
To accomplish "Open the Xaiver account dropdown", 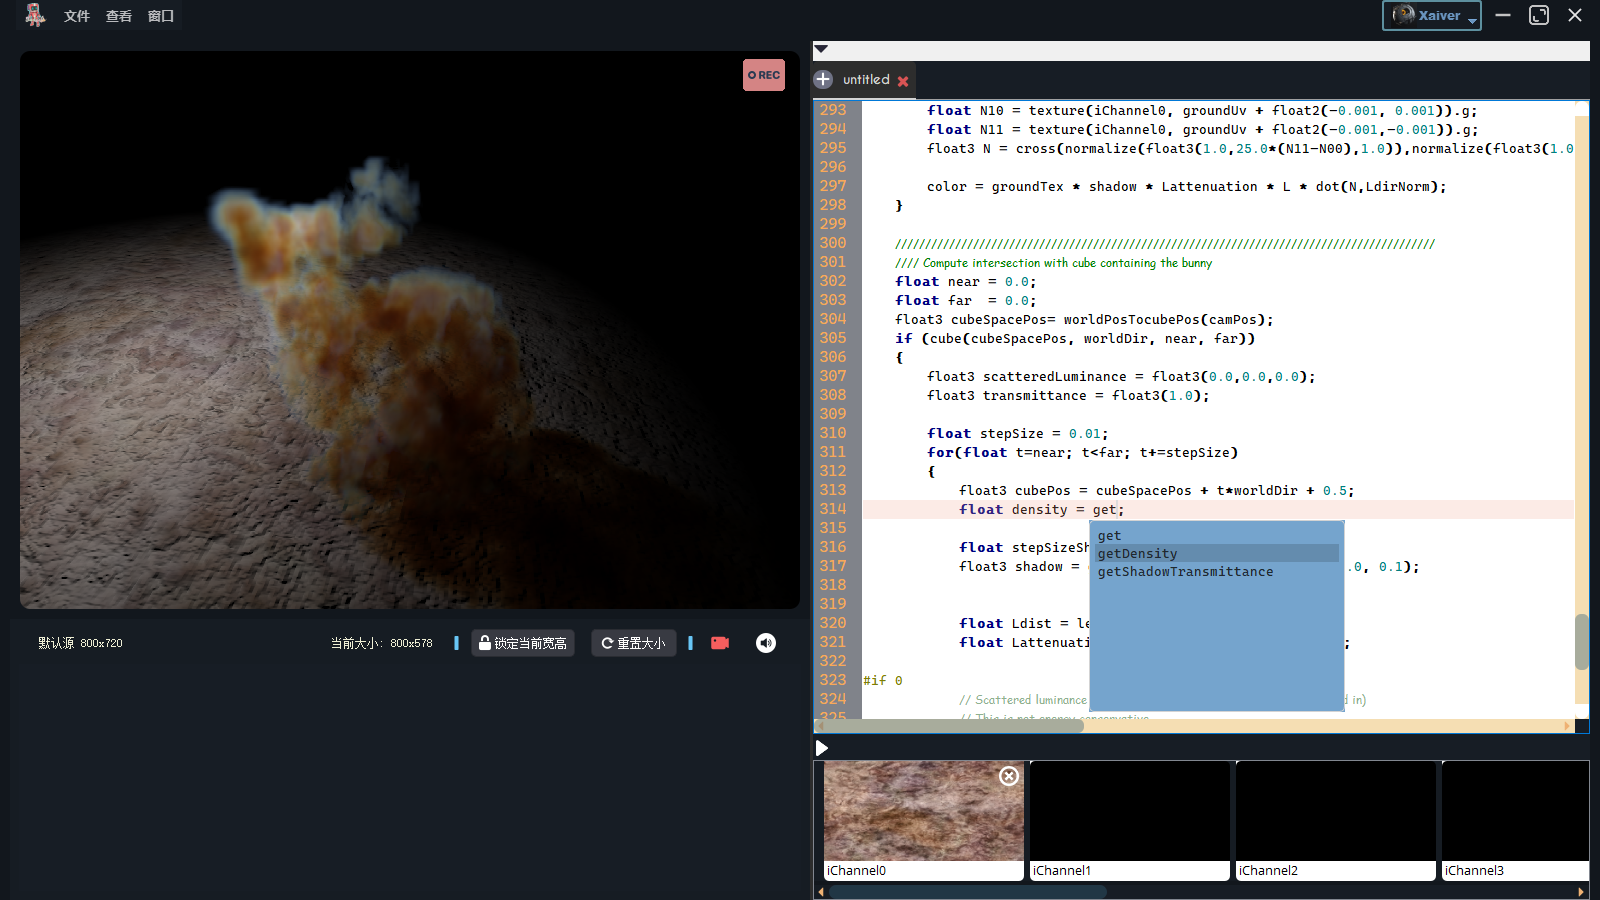I will coord(1431,15).
